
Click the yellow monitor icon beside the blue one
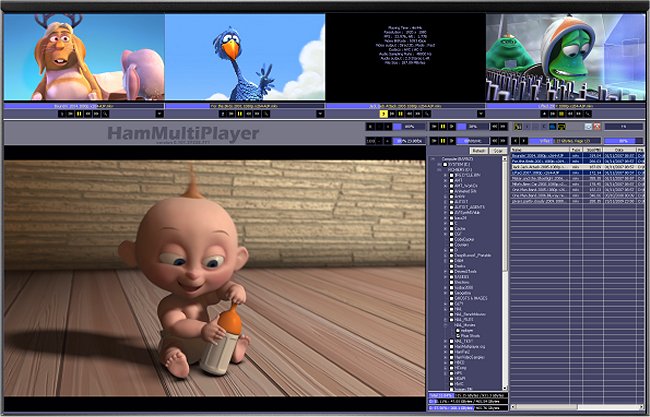(x=561, y=126)
